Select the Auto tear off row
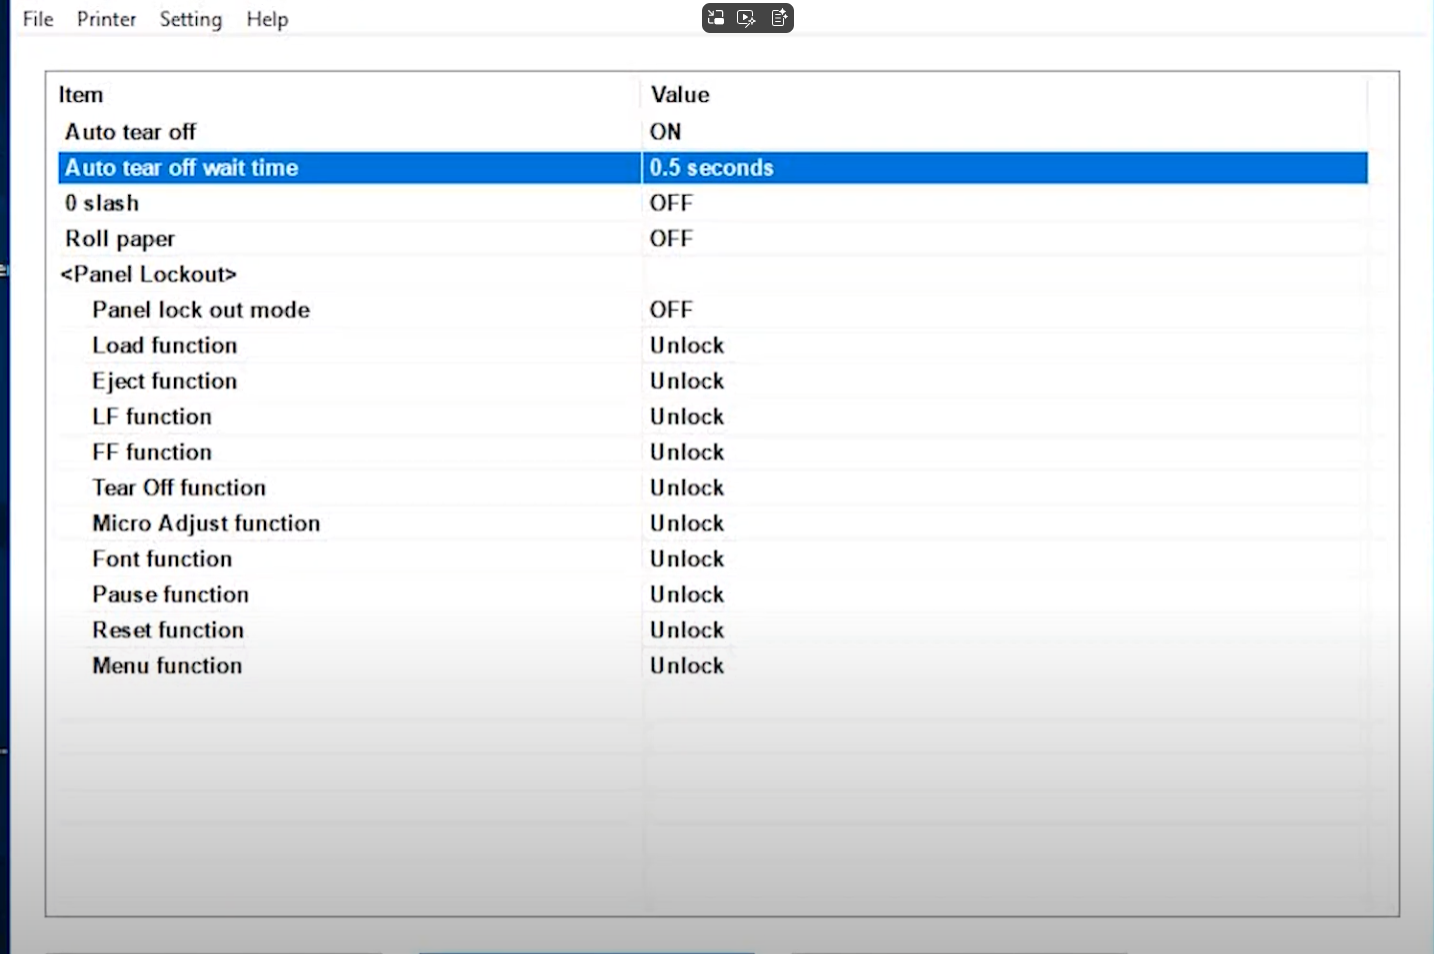The height and width of the screenshot is (954, 1434). point(131,132)
